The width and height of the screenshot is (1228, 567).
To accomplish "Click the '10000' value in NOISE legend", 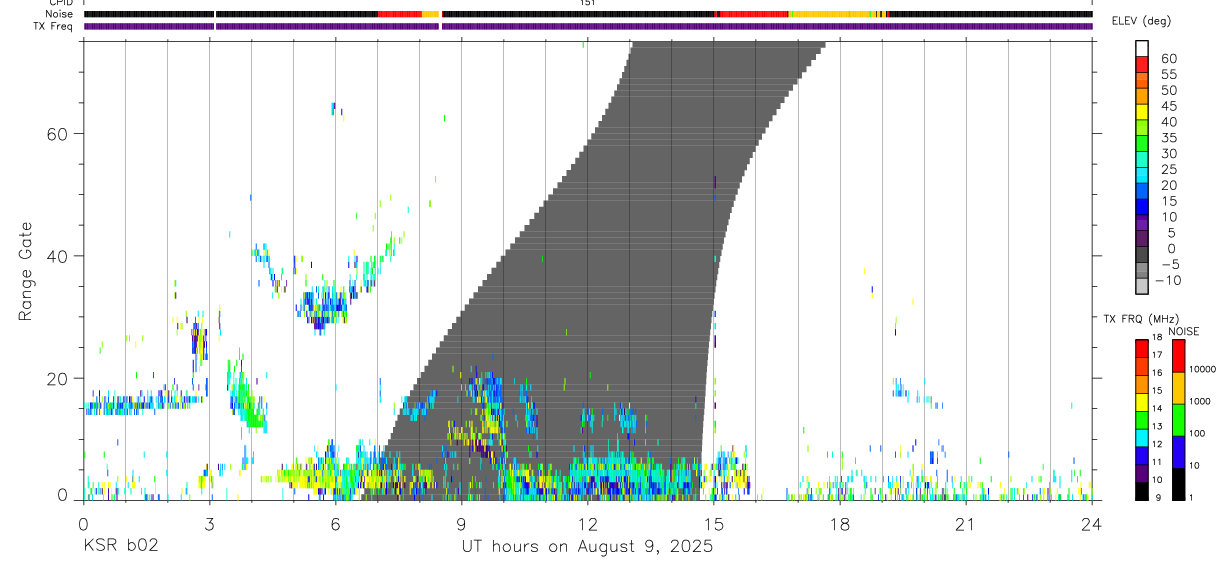I will coord(1204,369).
